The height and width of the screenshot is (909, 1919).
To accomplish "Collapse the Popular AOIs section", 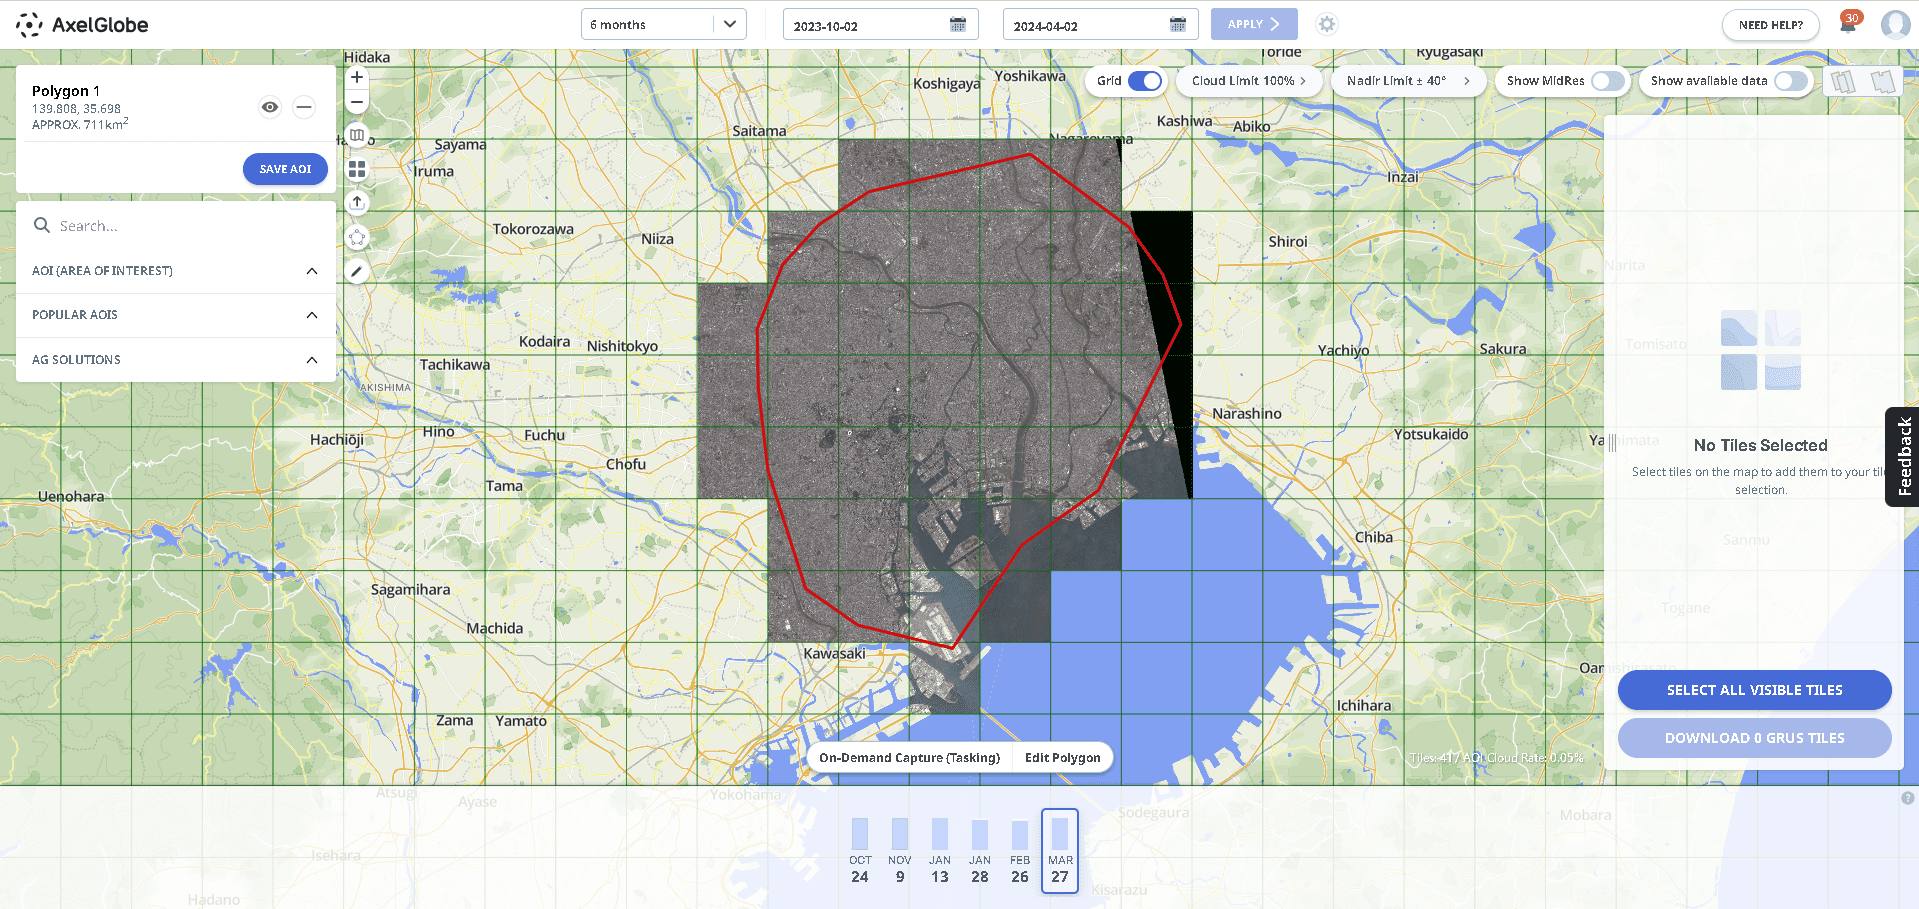I will tap(176, 315).
